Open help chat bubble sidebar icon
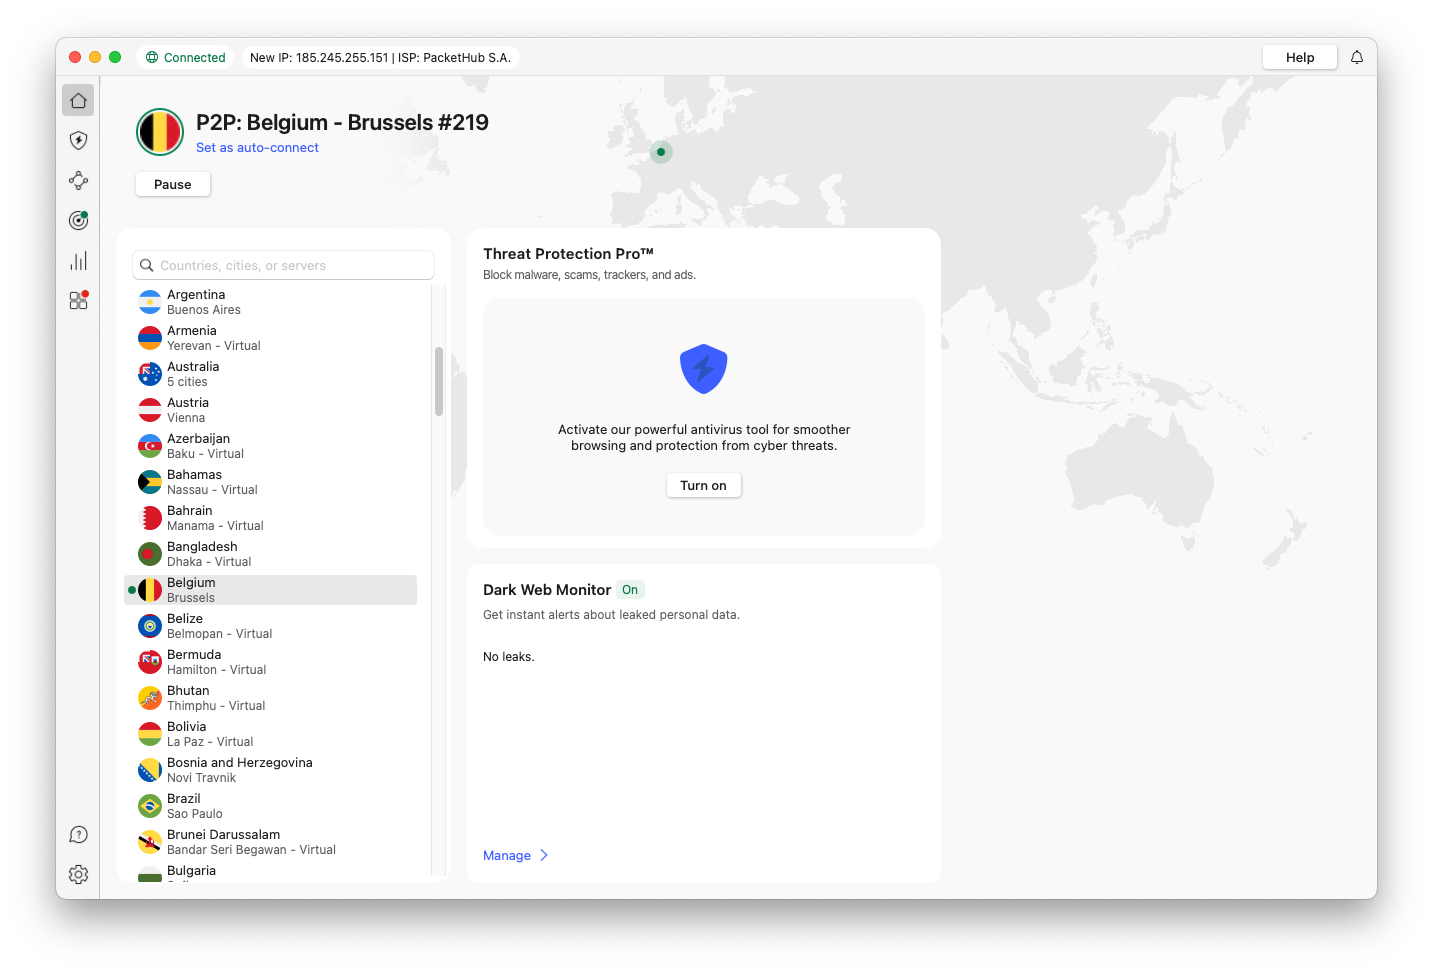The height and width of the screenshot is (973, 1433). pos(78,835)
